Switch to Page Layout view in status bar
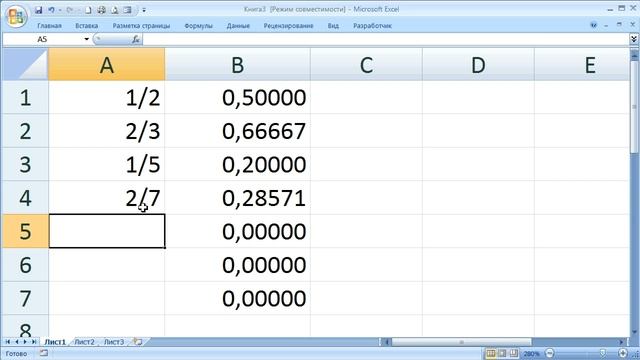Image resolution: width=640 pixels, height=360 pixels. tap(502, 353)
